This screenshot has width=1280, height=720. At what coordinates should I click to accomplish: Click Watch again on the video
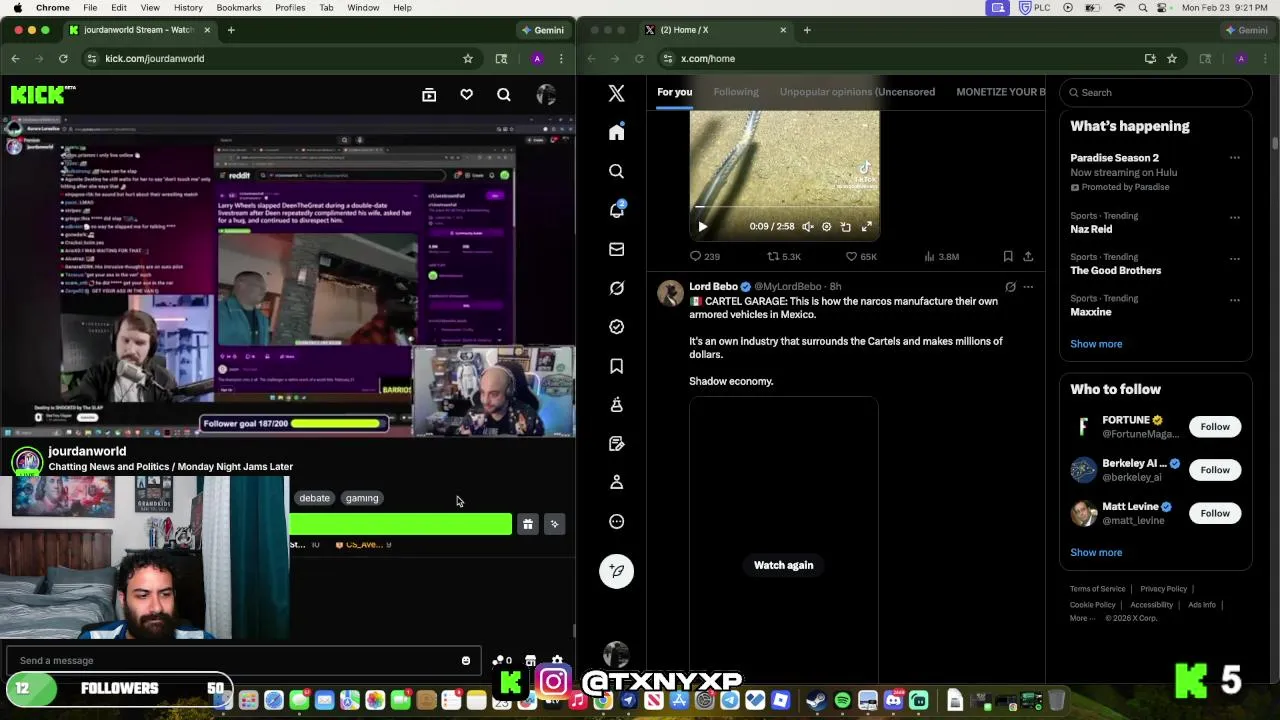[784, 565]
